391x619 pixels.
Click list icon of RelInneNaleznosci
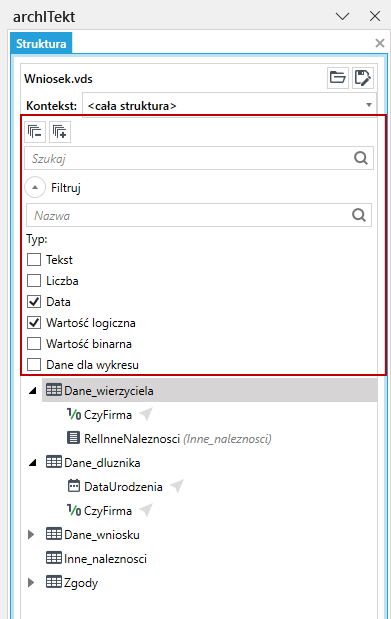tap(73, 438)
